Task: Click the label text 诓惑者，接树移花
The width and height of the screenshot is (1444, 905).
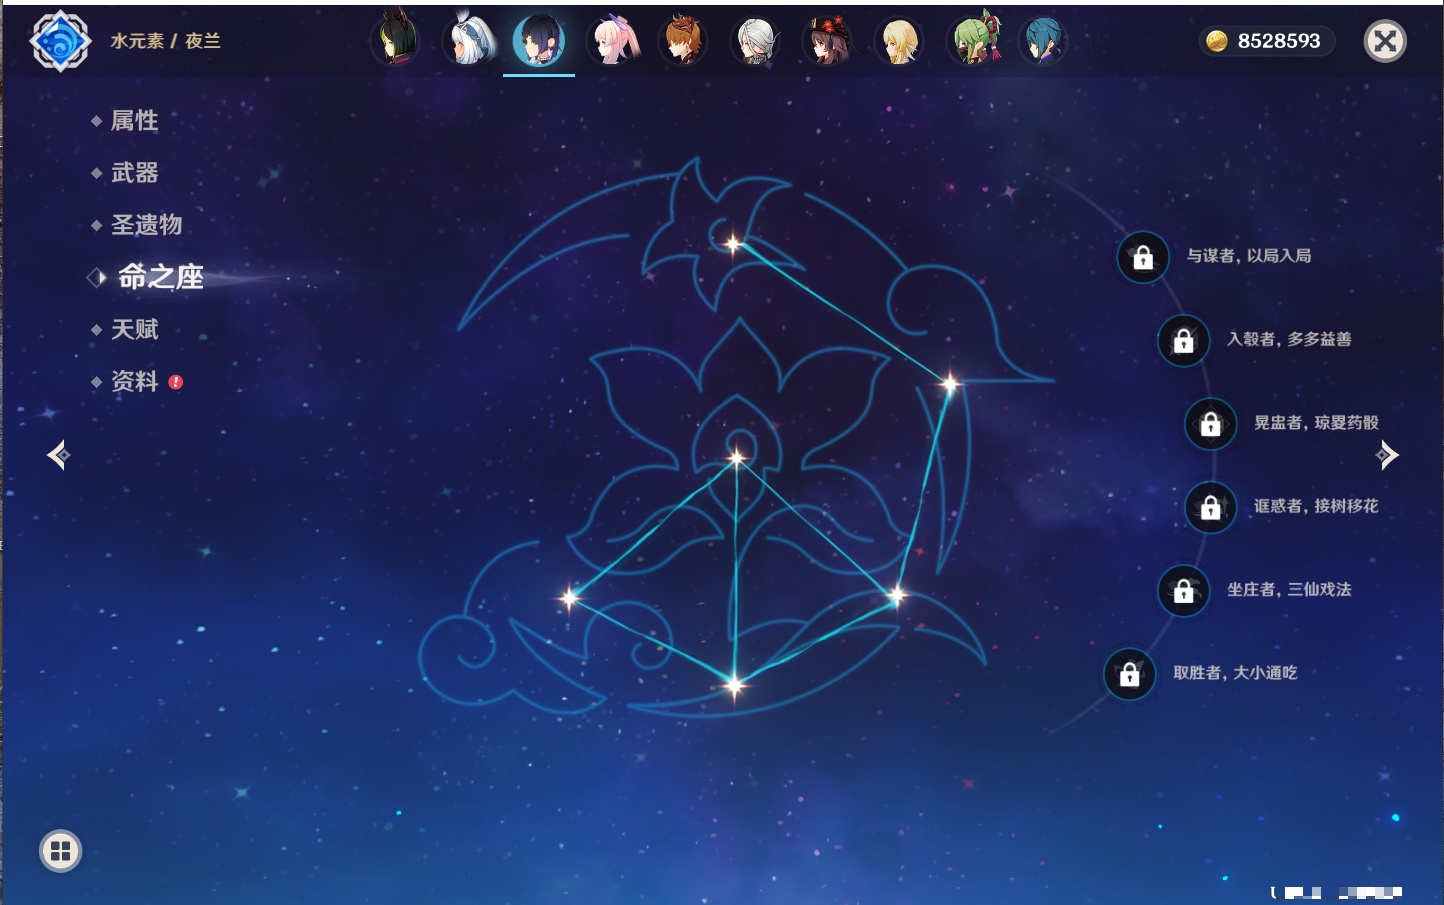Action: (x=1316, y=506)
